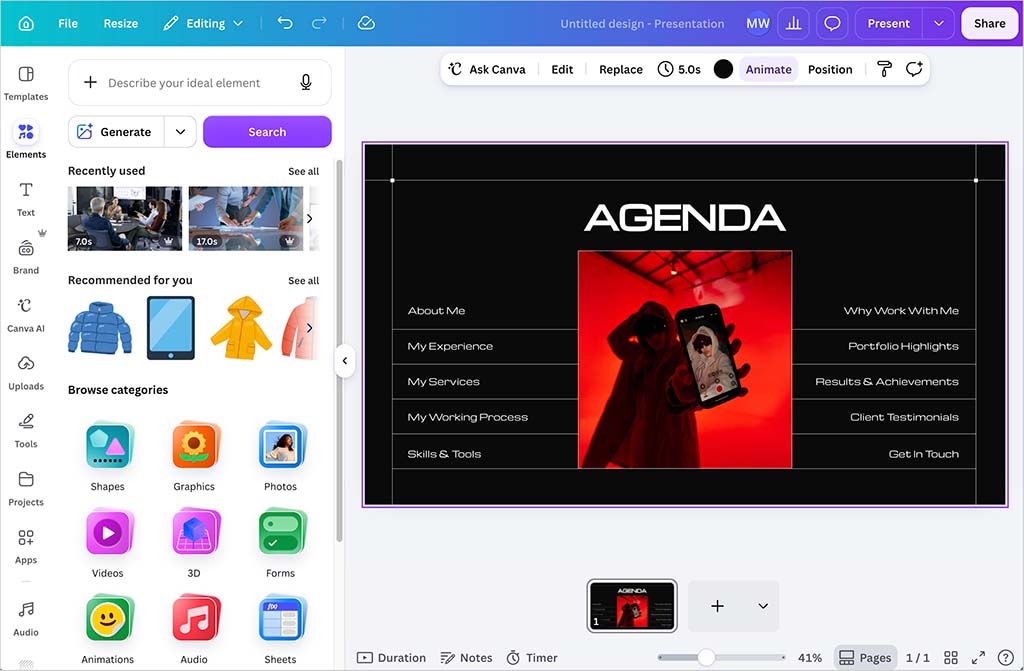Browse the Photos category
1024x671 pixels.
[x=280, y=457]
